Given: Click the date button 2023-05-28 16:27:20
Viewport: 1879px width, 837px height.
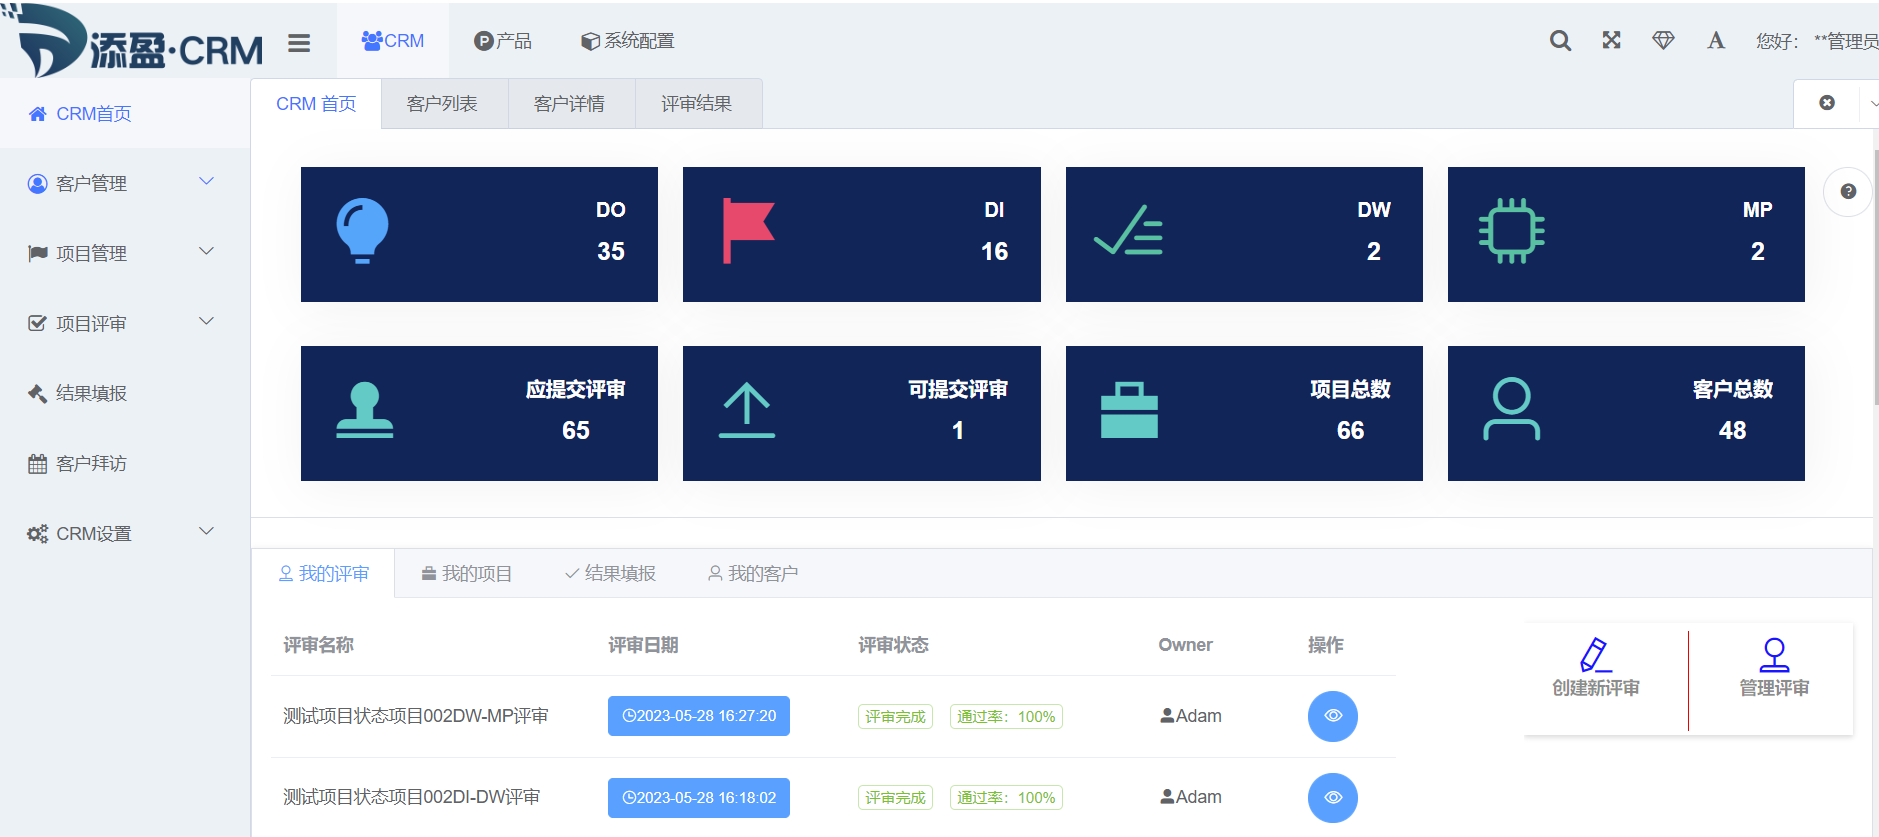Looking at the screenshot, I should 699,716.
